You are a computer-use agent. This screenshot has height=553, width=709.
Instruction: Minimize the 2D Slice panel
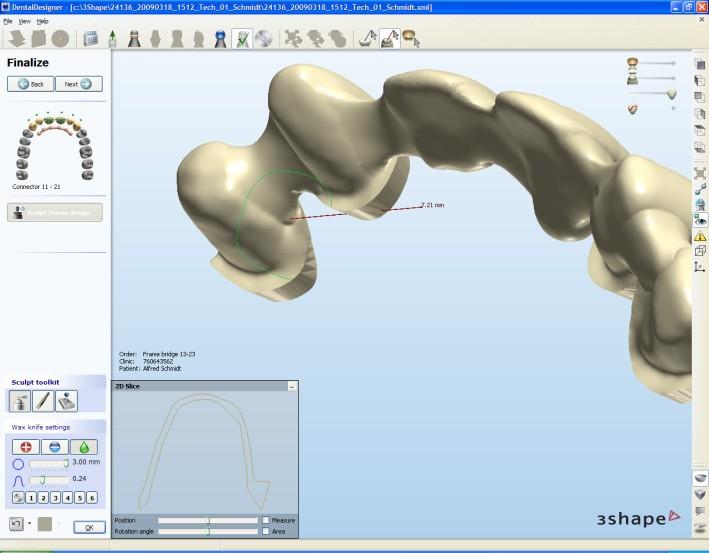coord(292,387)
